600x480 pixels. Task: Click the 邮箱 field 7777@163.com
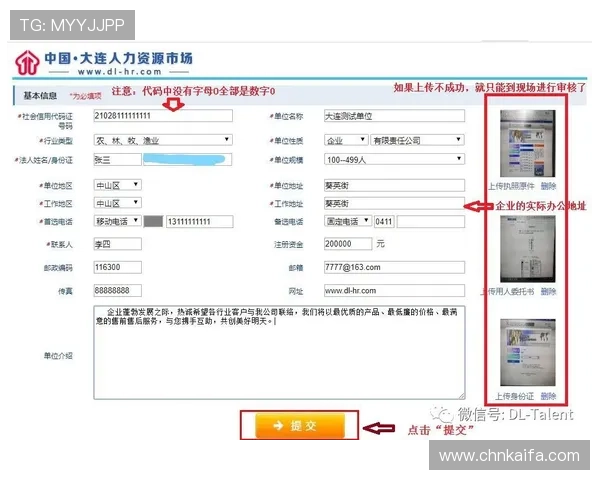[394, 267]
